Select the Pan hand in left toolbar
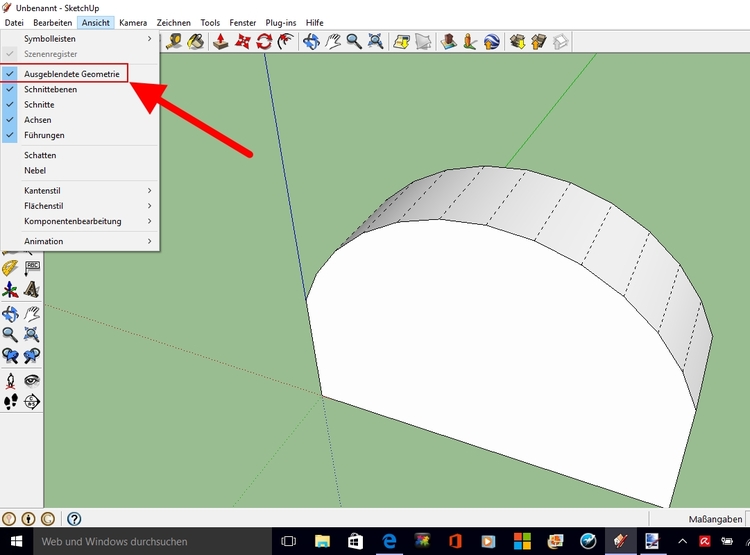This screenshot has width=750, height=555. click(32, 314)
